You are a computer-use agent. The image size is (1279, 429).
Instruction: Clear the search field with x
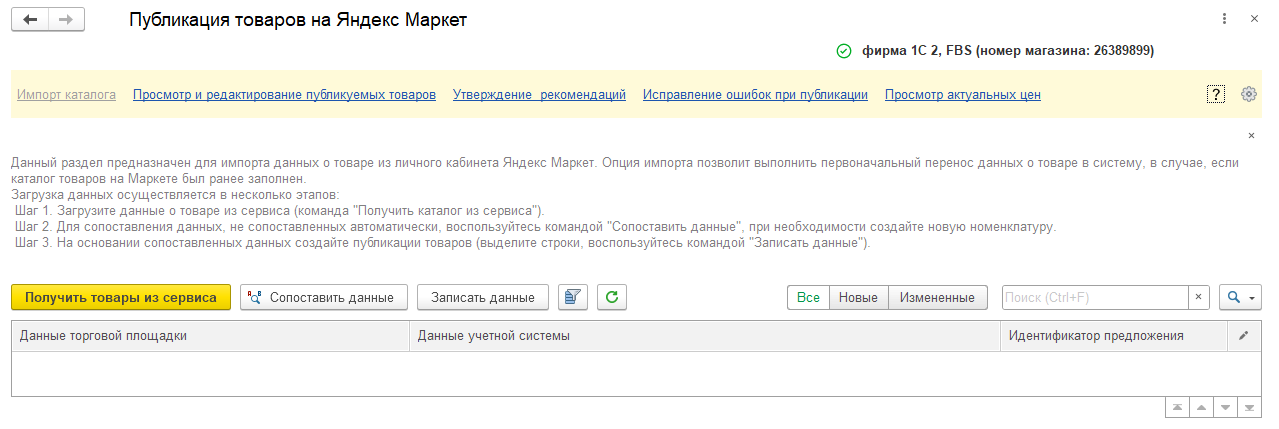click(1199, 298)
